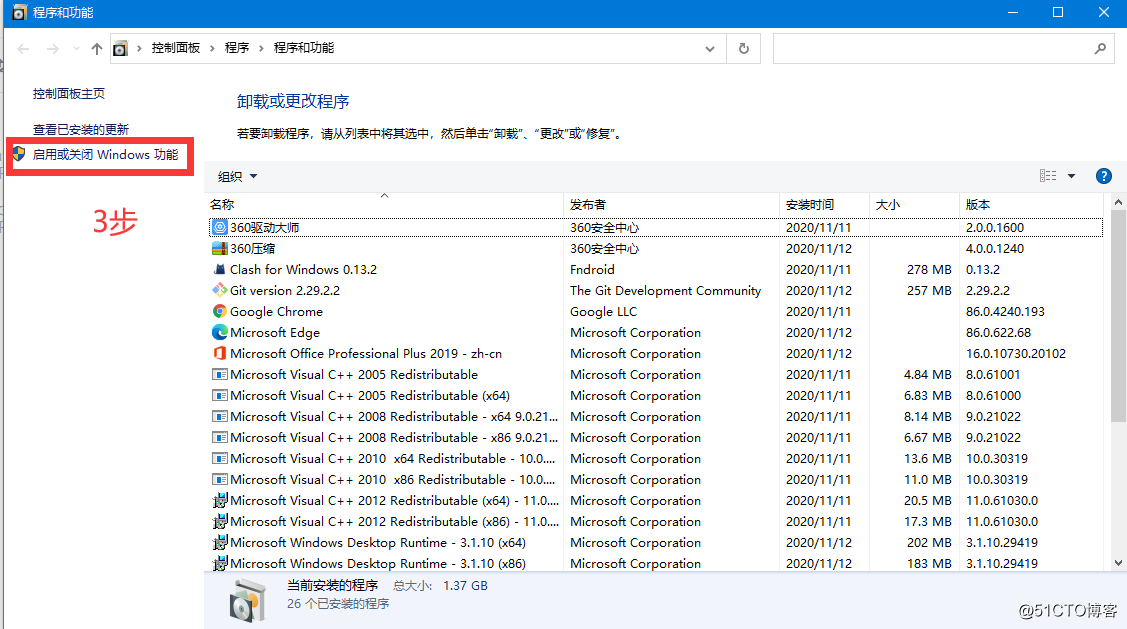Click the 278 MB size cell

[929, 270]
